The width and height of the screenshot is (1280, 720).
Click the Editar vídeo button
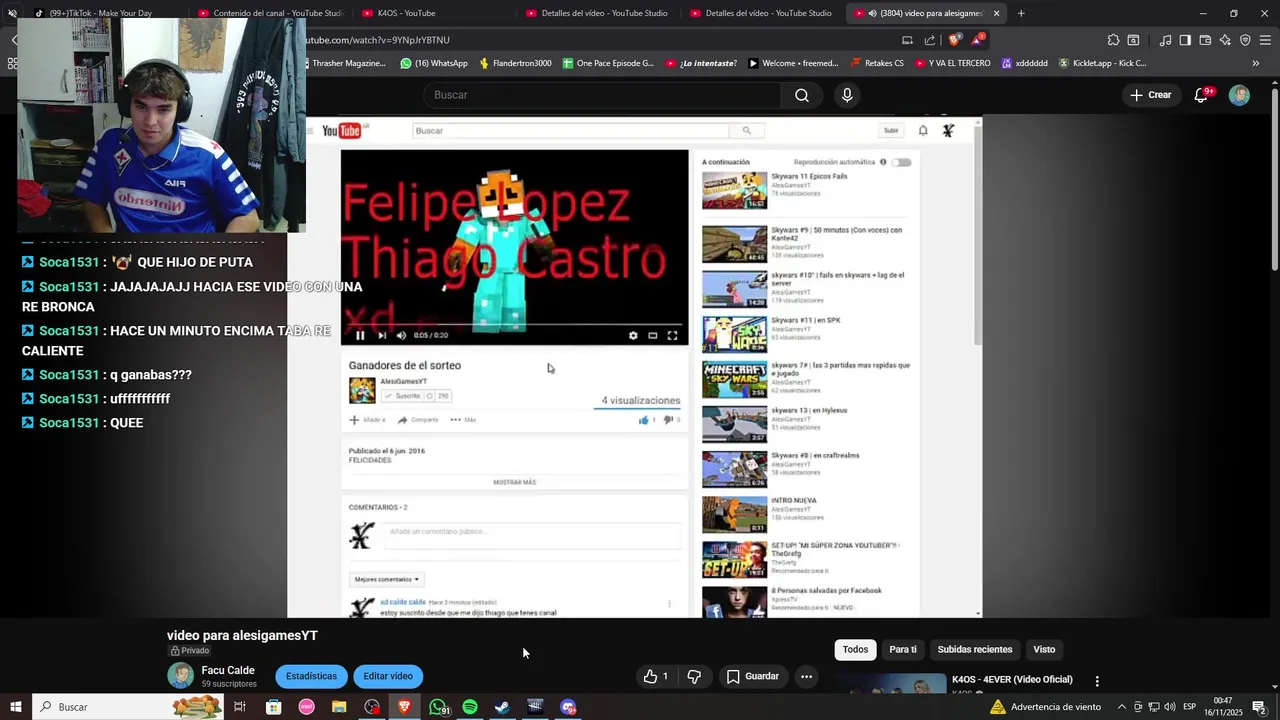point(388,677)
